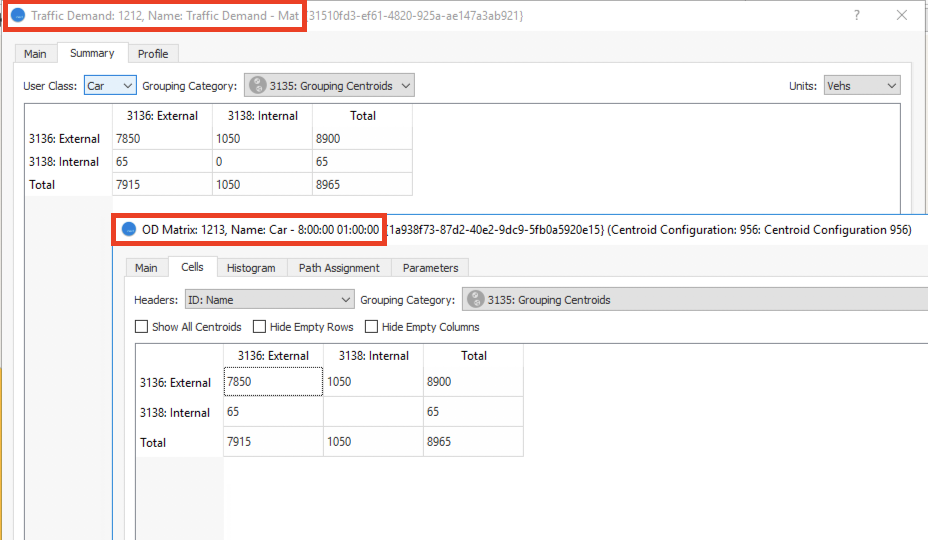
Task: Click the OD Matrix window title icon
Action: pos(128,230)
